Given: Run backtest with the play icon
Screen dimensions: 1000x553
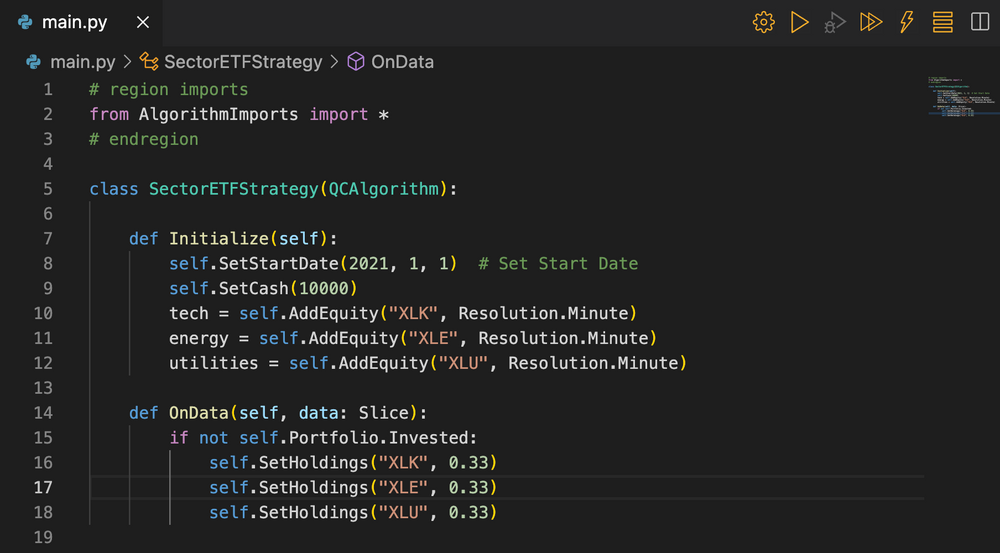Looking at the screenshot, I should (x=799, y=22).
